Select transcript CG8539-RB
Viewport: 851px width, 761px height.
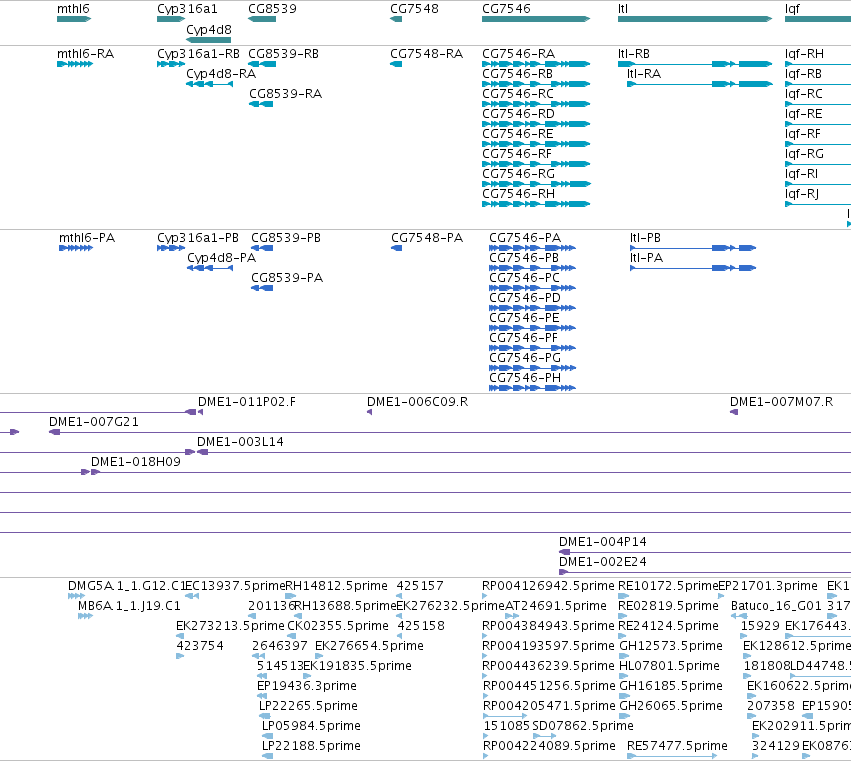[262, 64]
